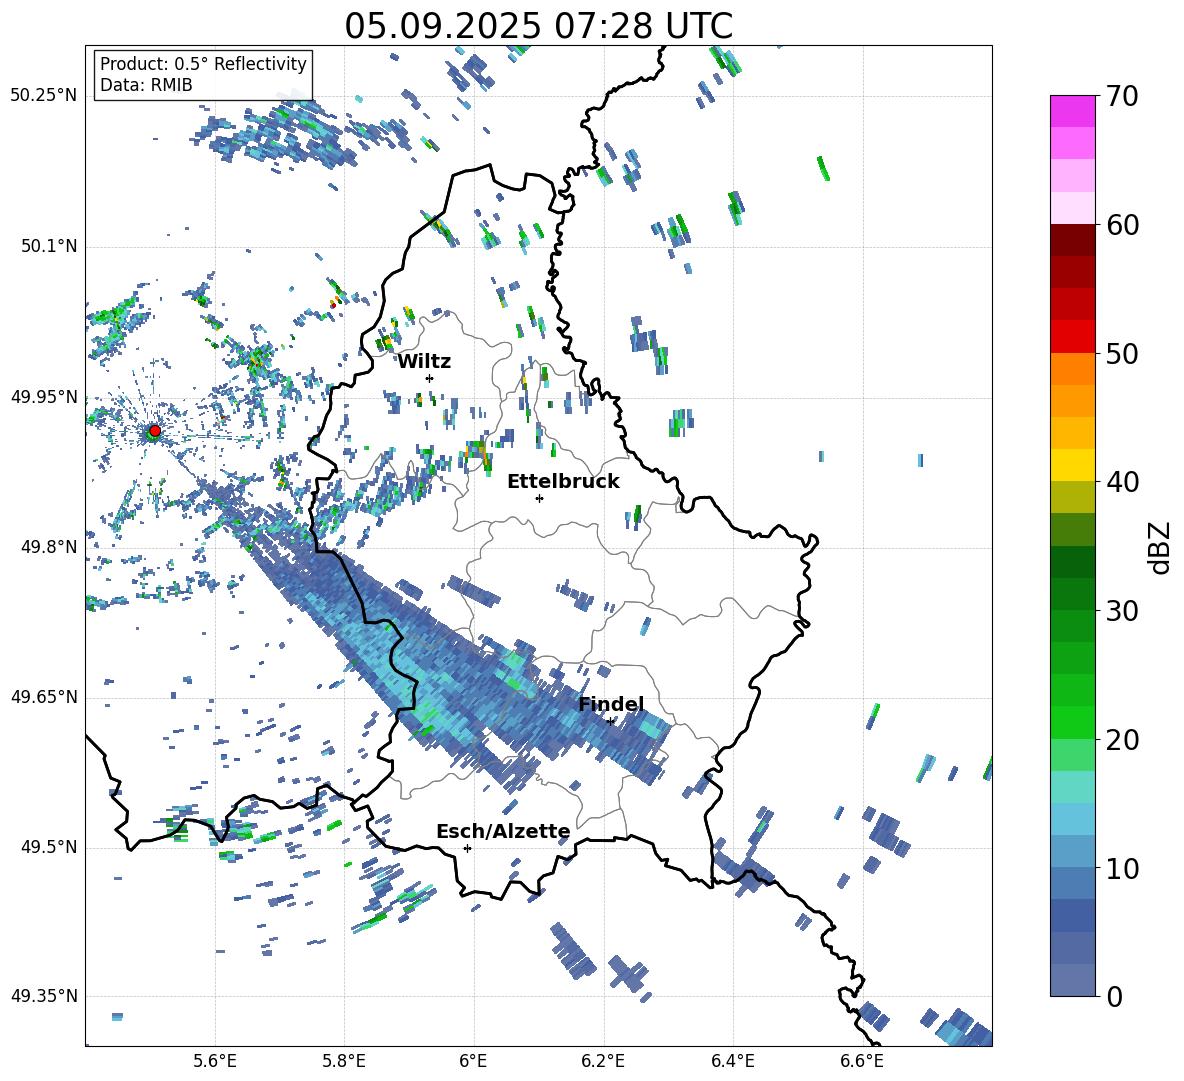Click the 6.4°E longitude label
The image size is (1184, 1081).
pos(732,1061)
